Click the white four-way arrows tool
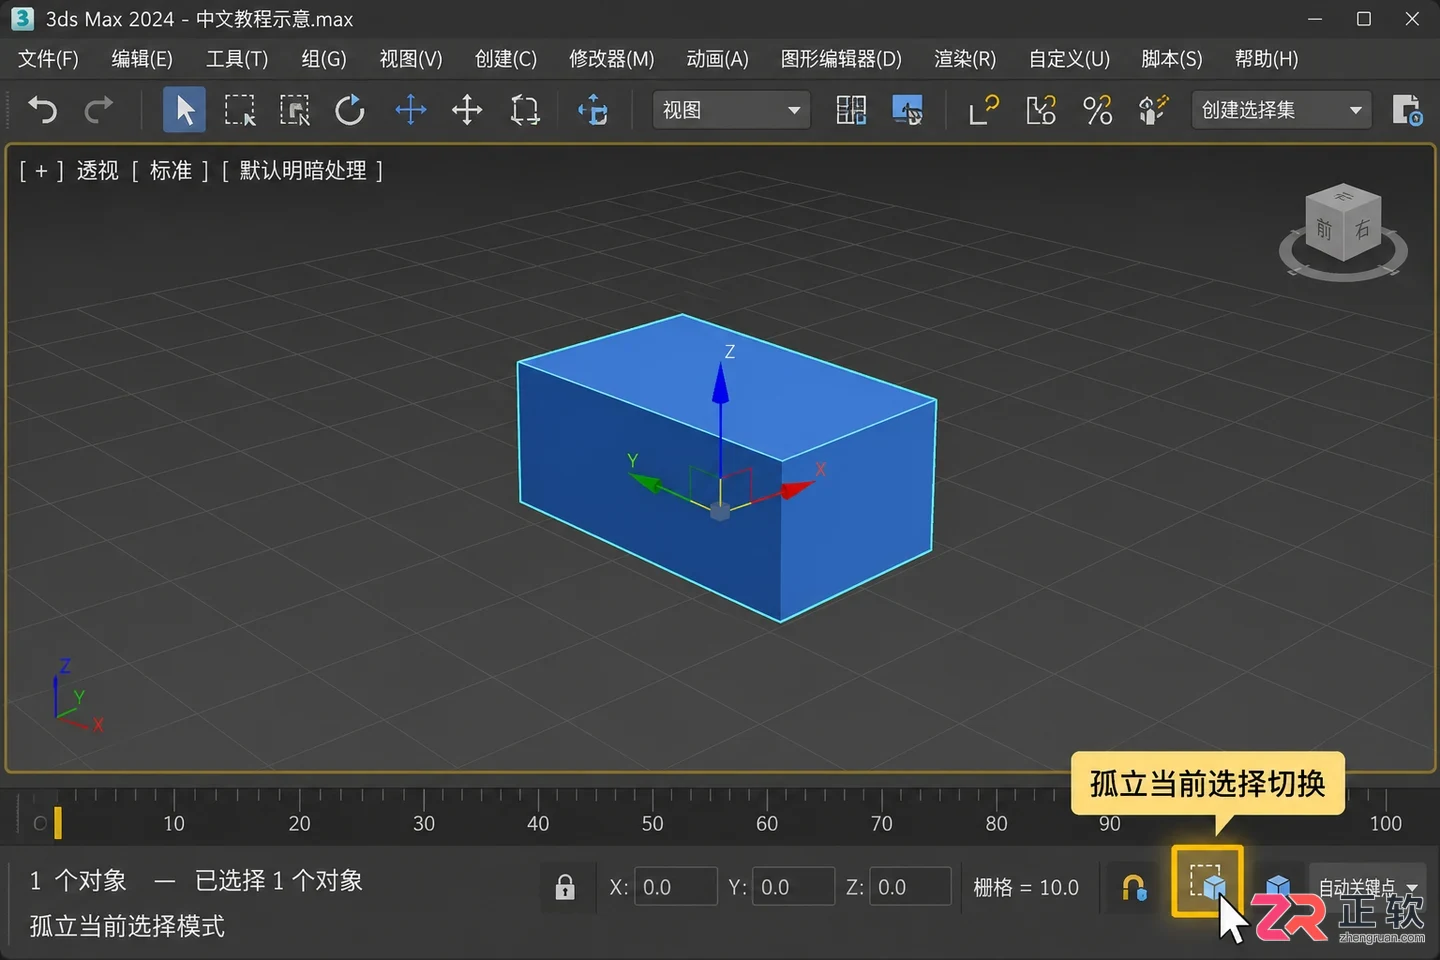 [x=467, y=110]
